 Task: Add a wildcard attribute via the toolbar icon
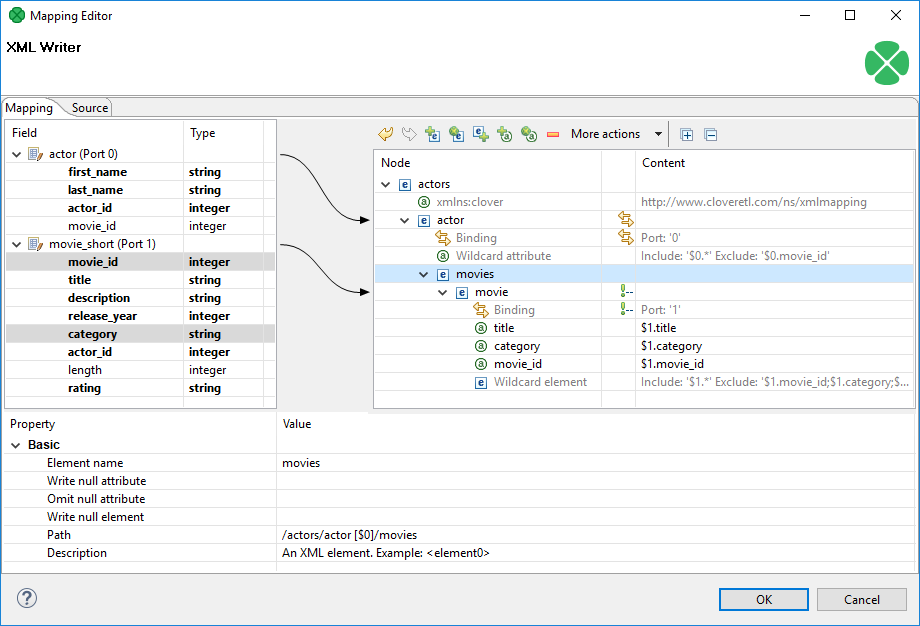[529, 133]
